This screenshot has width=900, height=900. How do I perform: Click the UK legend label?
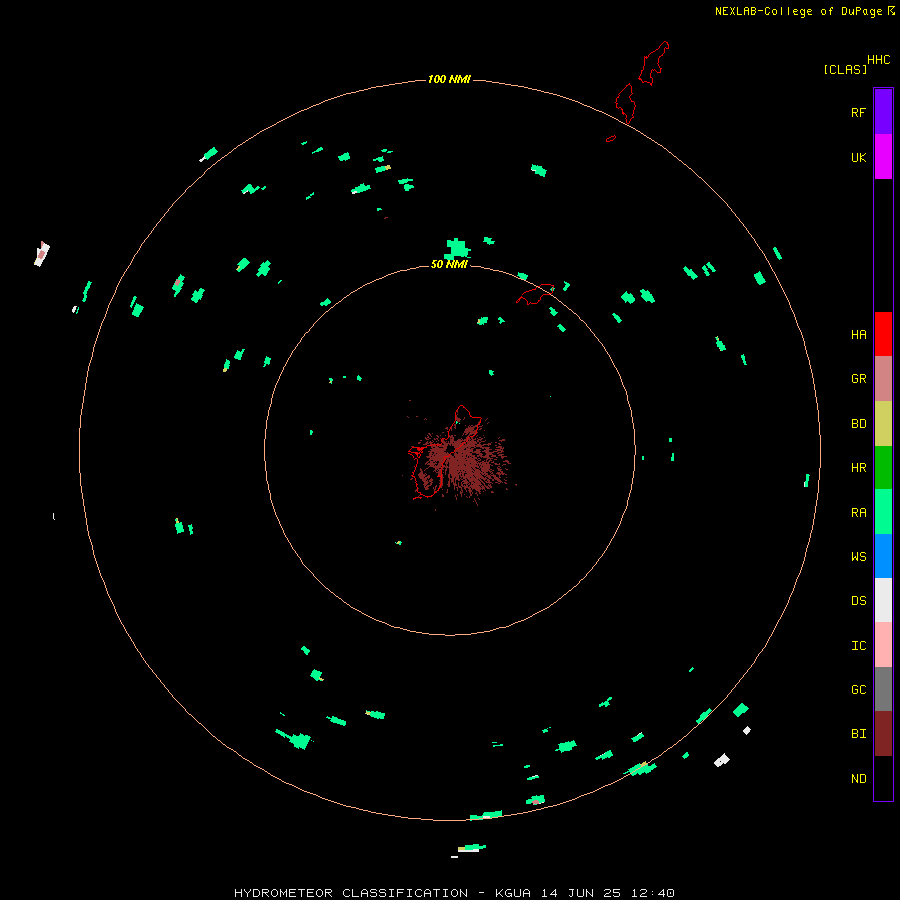click(x=858, y=157)
